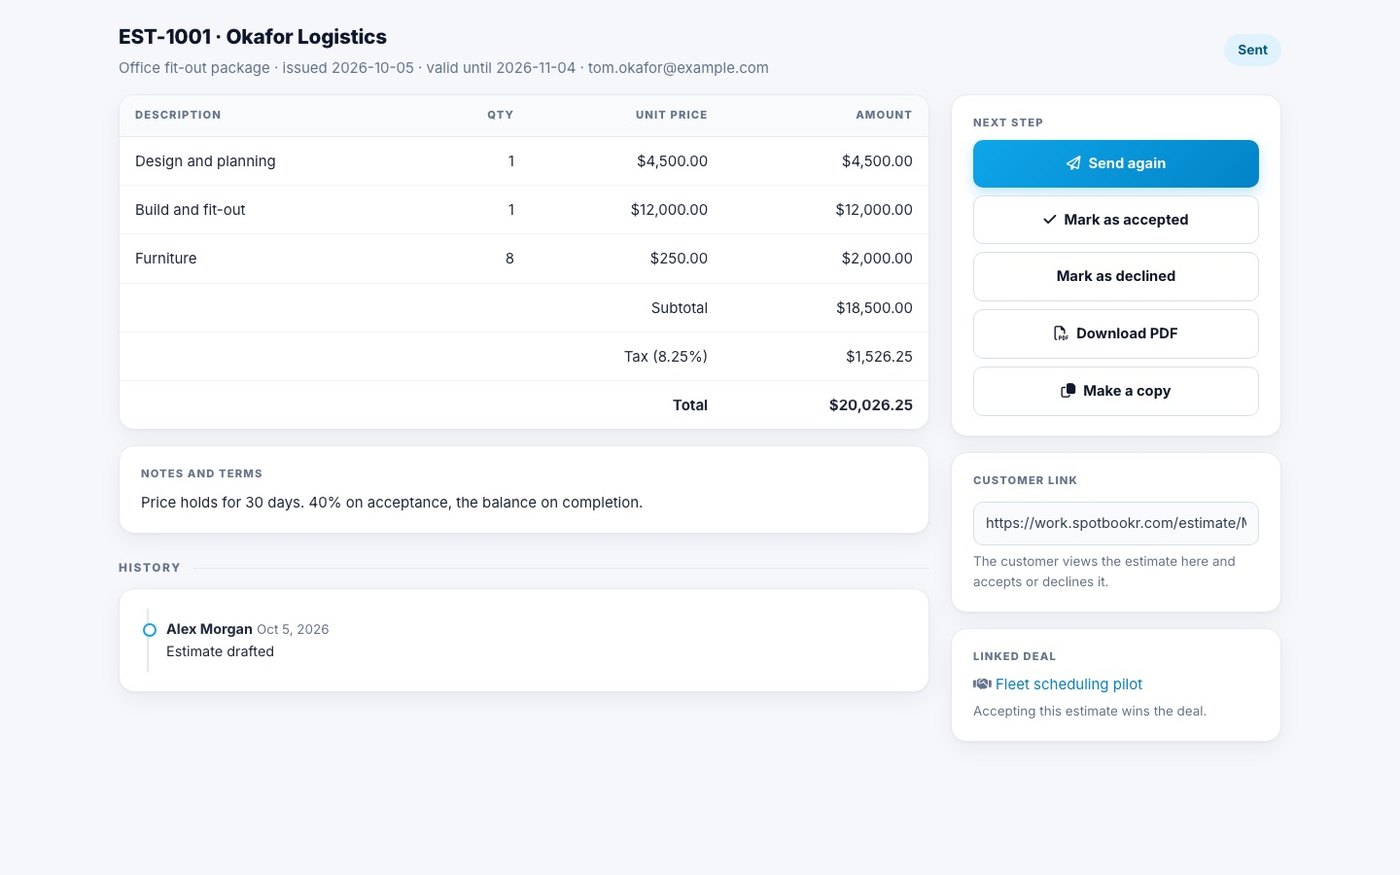
Task: Click the $12,000.00 amount for Build and fit-out
Action: click(x=874, y=210)
